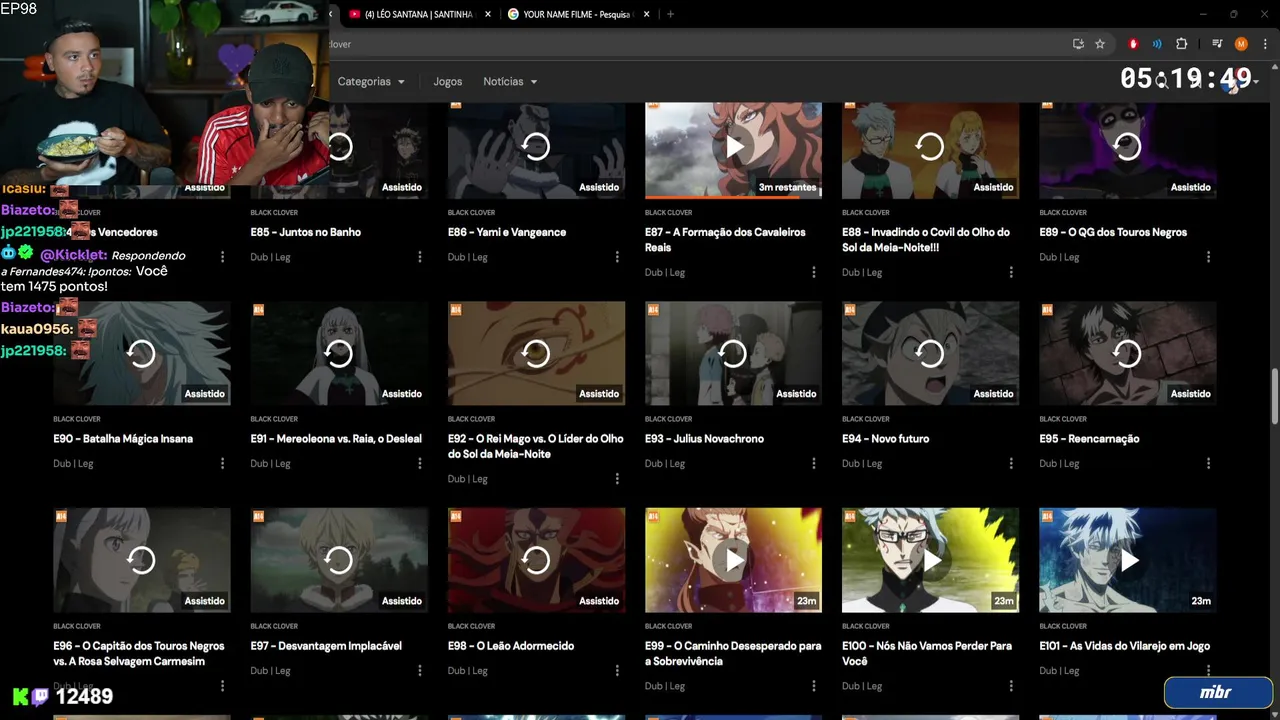
Task: Replay episode E90 Batalha Mágica Insana
Action: pyautogui.click(x=142, y=353)
